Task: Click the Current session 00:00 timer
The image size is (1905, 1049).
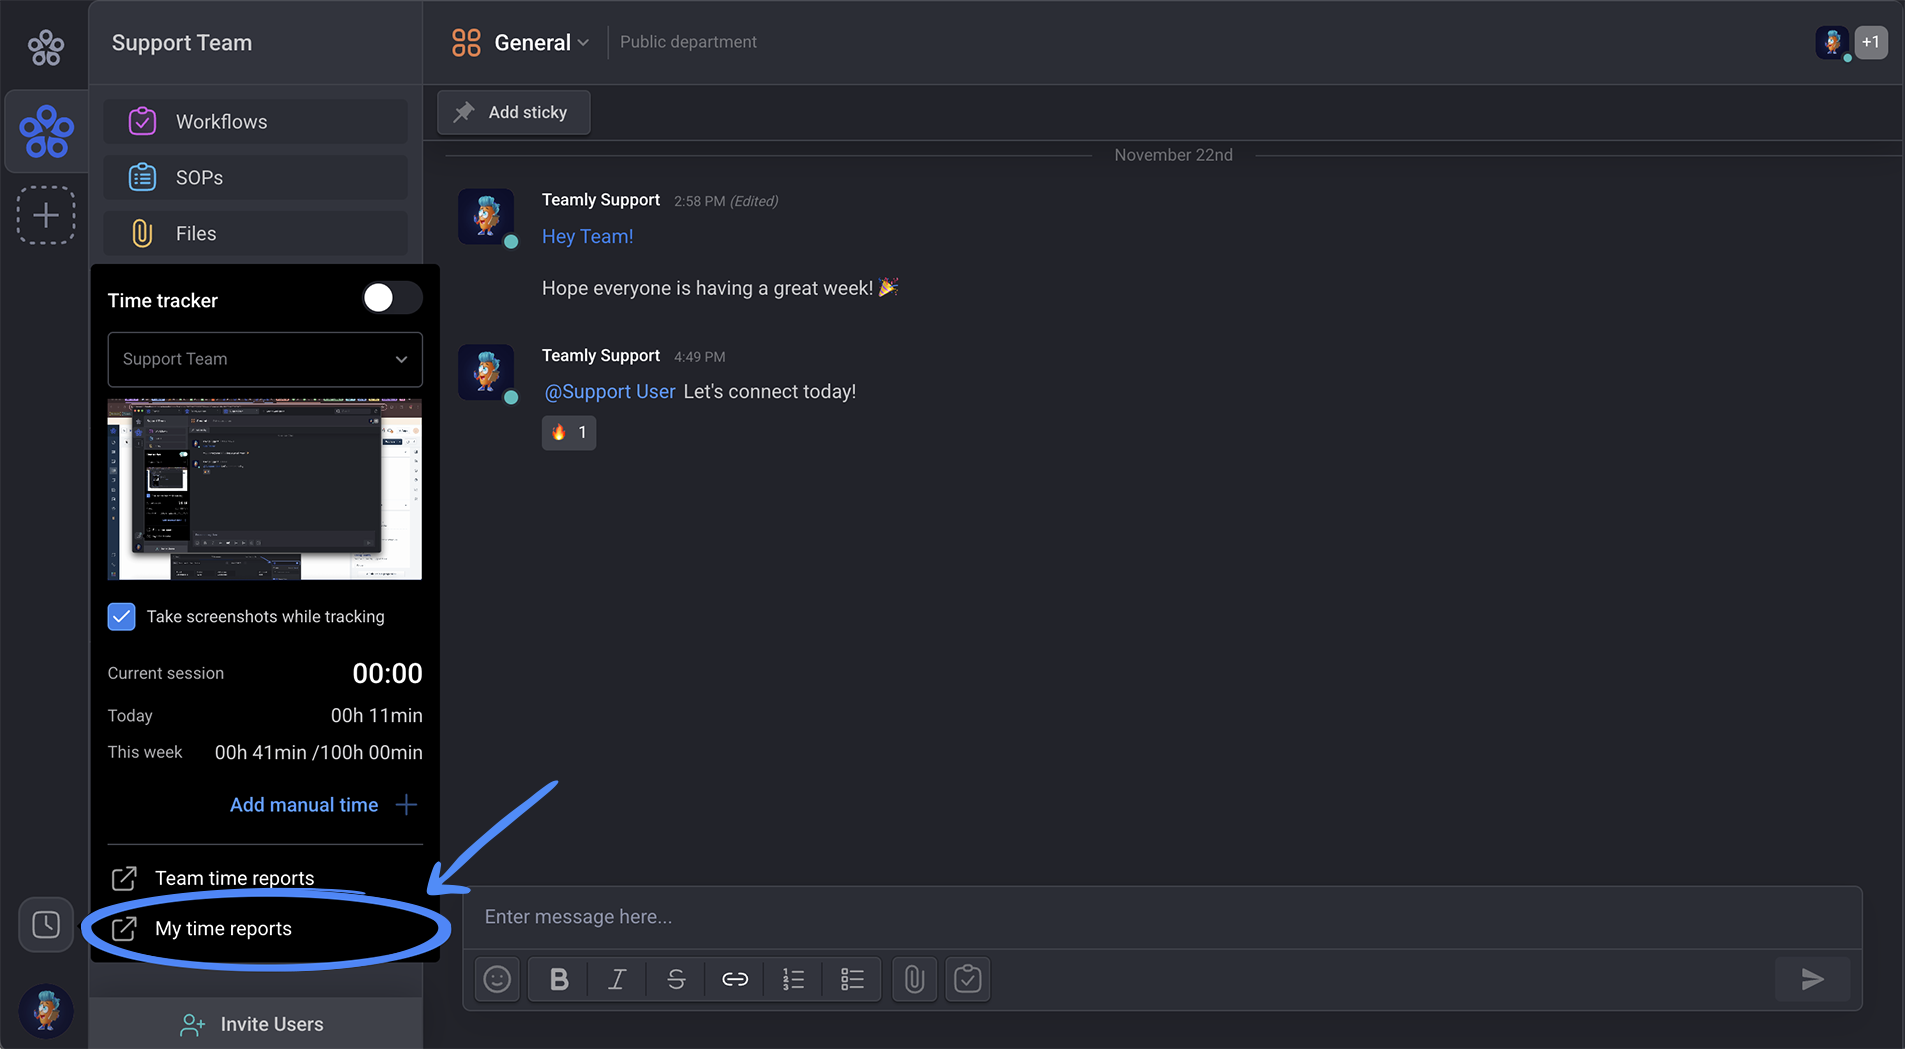Action: (387, 673)
